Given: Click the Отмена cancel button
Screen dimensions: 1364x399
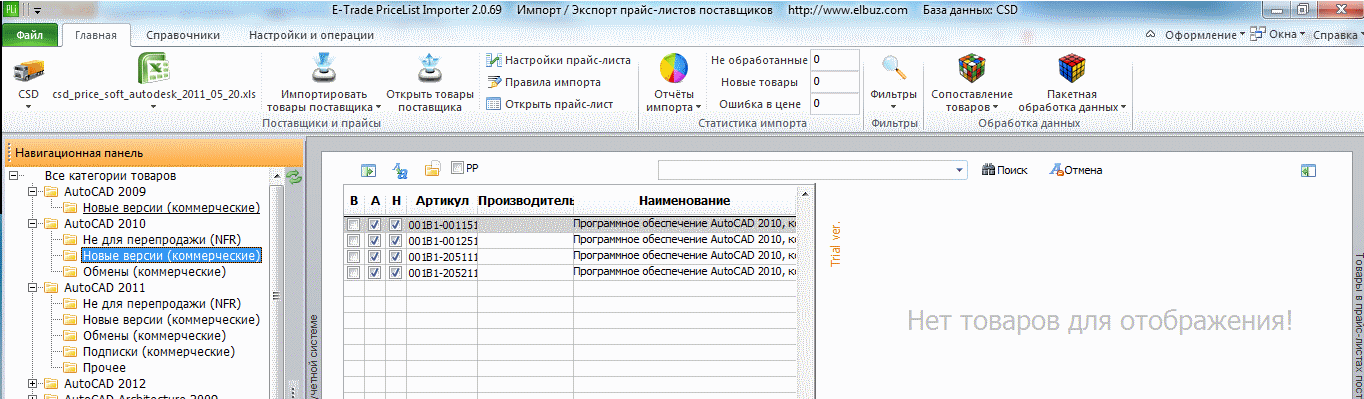Looking at the screenshot, I should point(1076,170).
